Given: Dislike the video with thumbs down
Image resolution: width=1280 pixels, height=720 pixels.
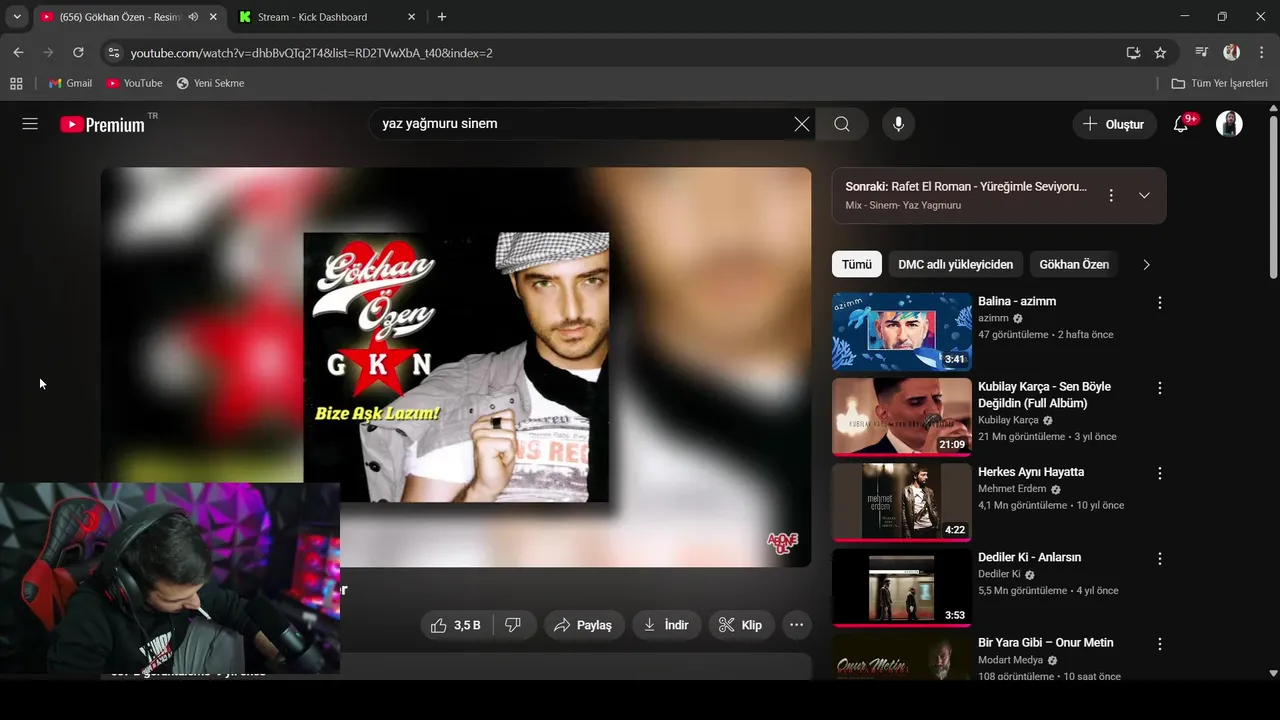Looking at the screenshot, I should tap(513, 625).
